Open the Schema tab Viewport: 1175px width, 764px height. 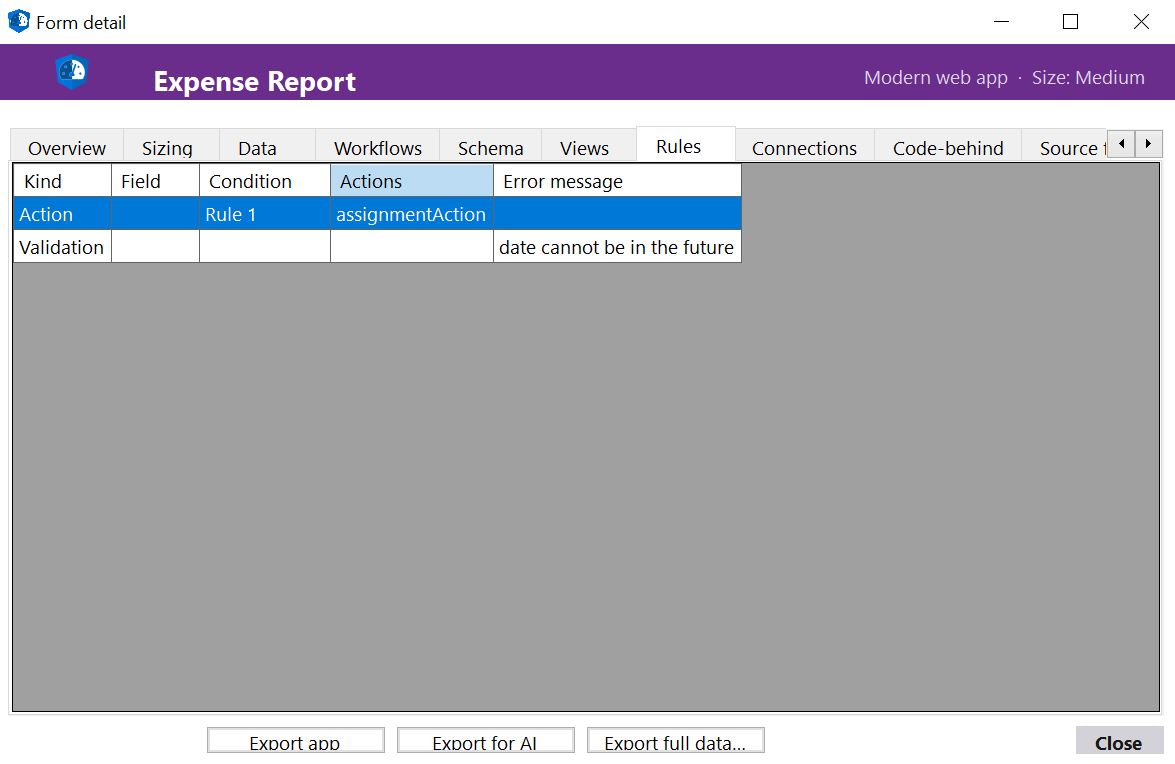point(490,147)
